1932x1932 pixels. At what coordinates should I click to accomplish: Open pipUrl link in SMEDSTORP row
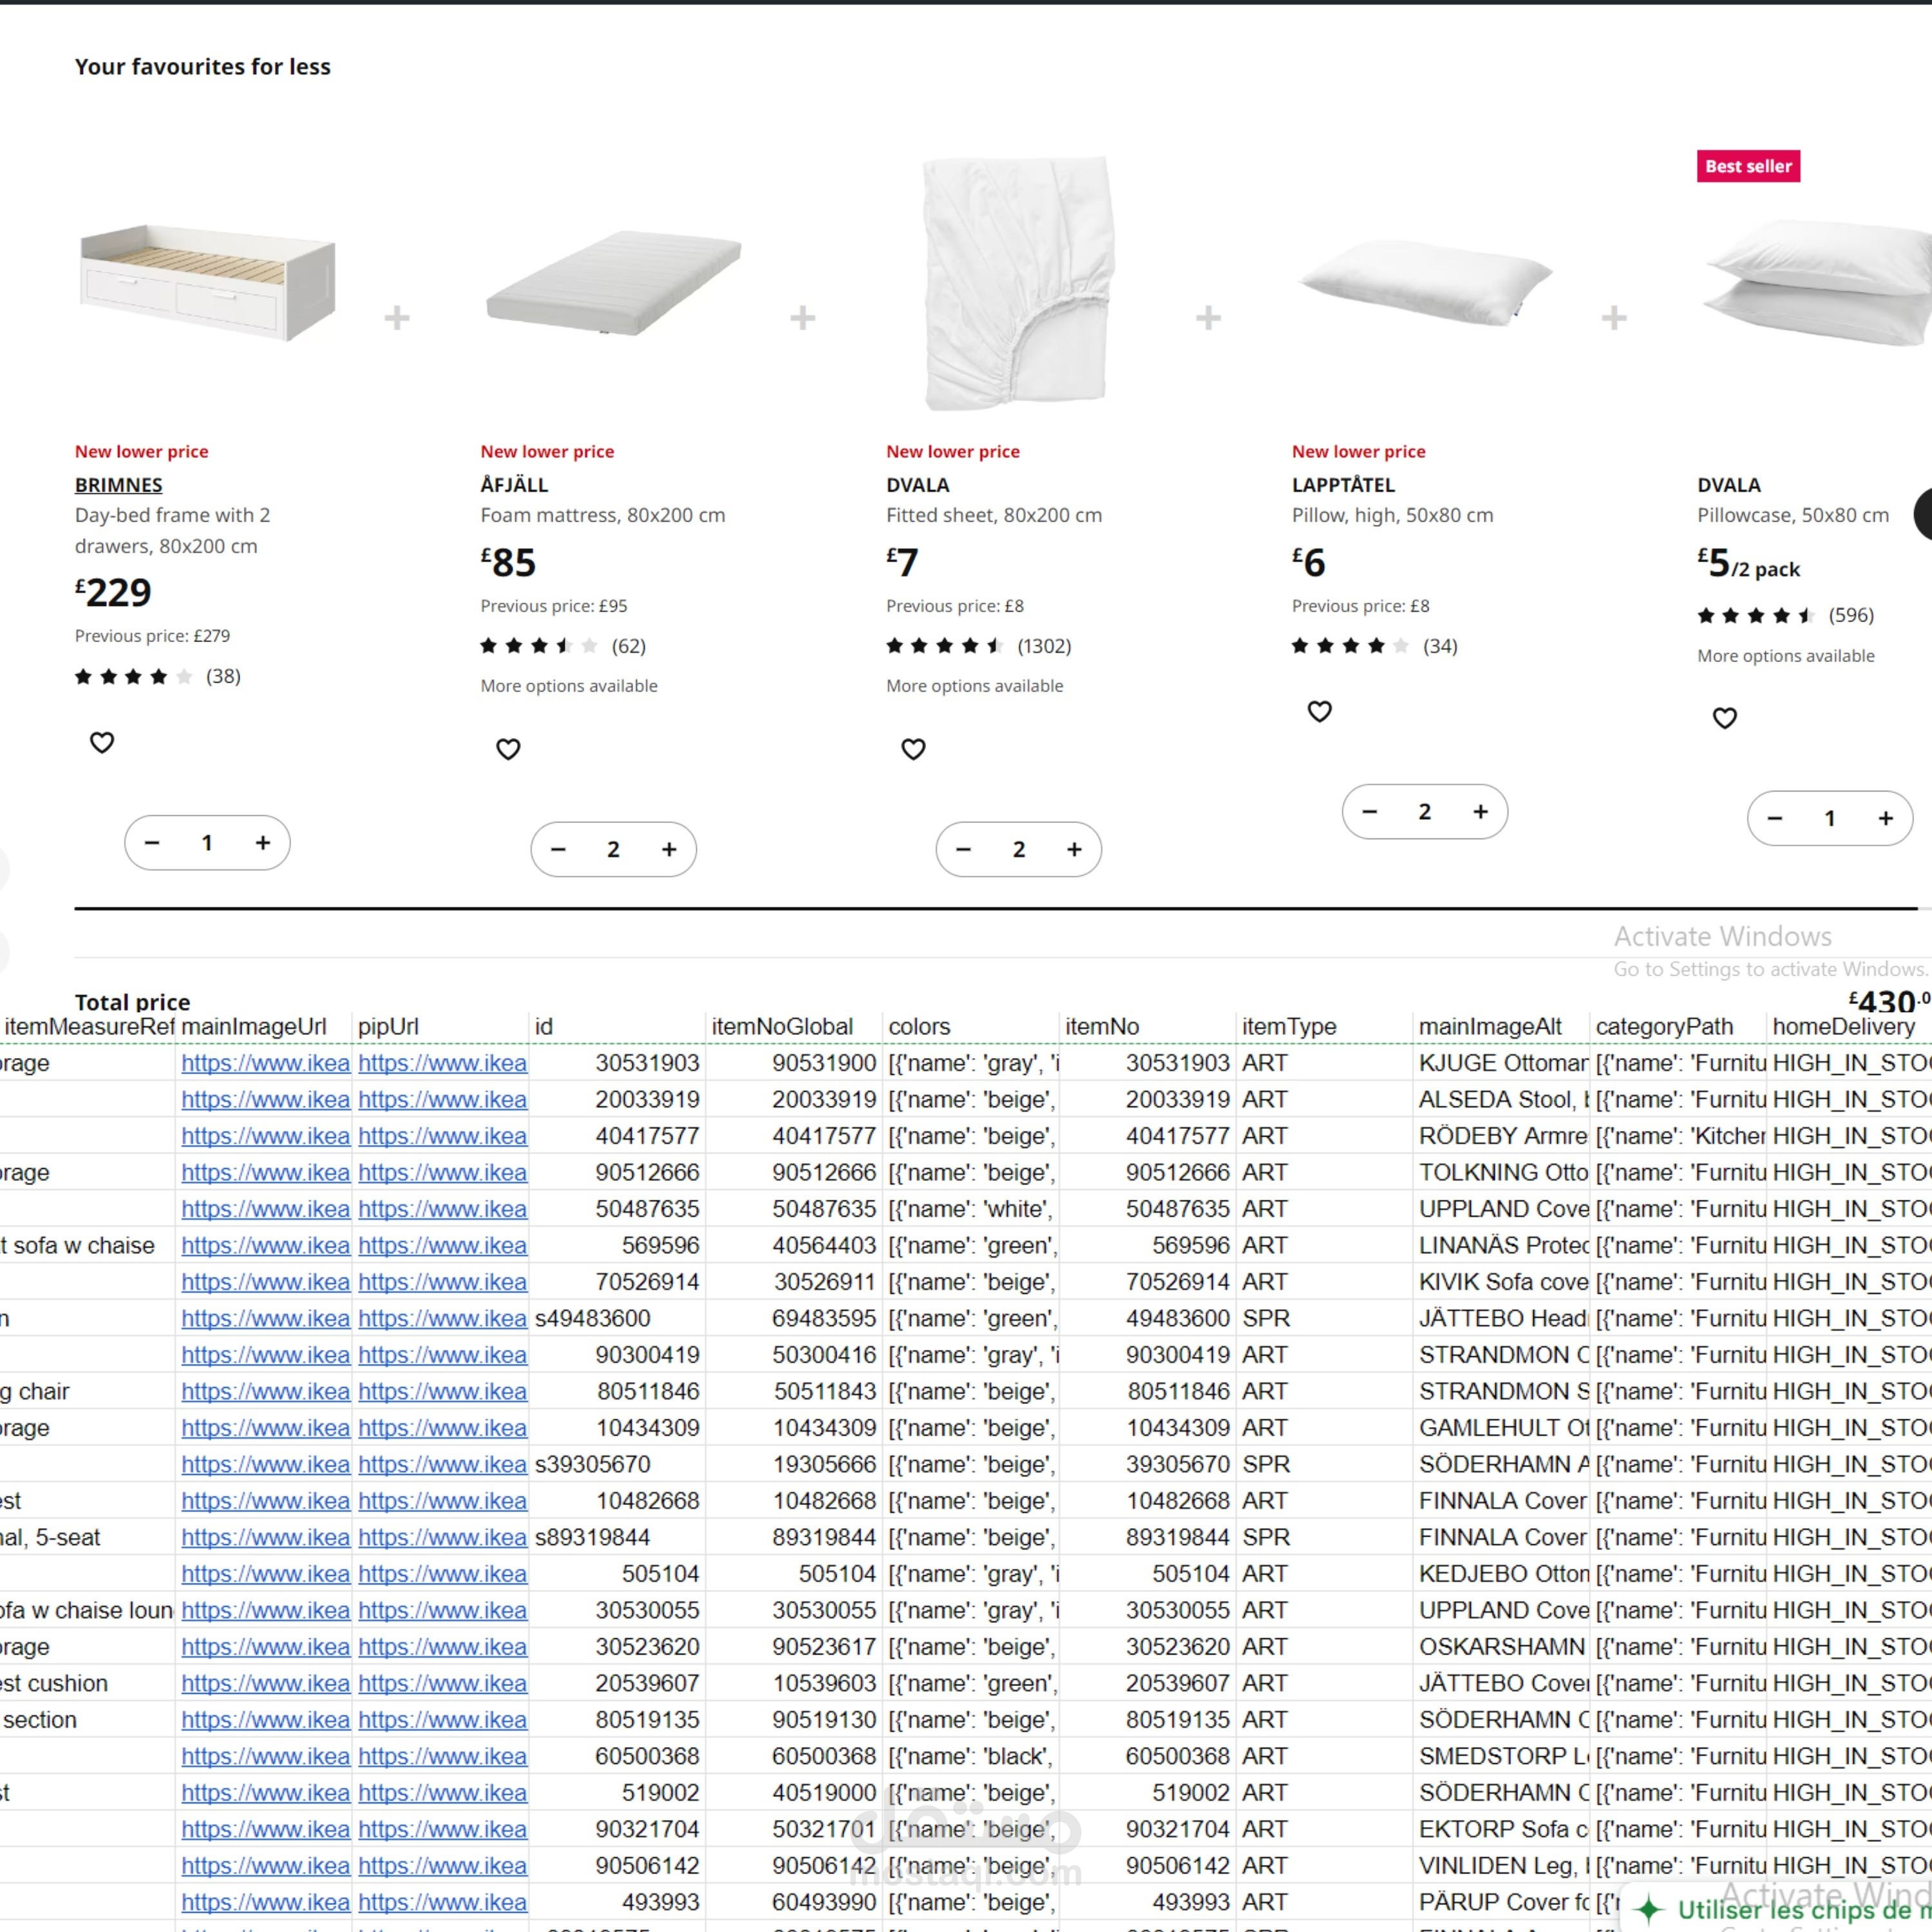pyautogui.click(x=443, y=1756)
